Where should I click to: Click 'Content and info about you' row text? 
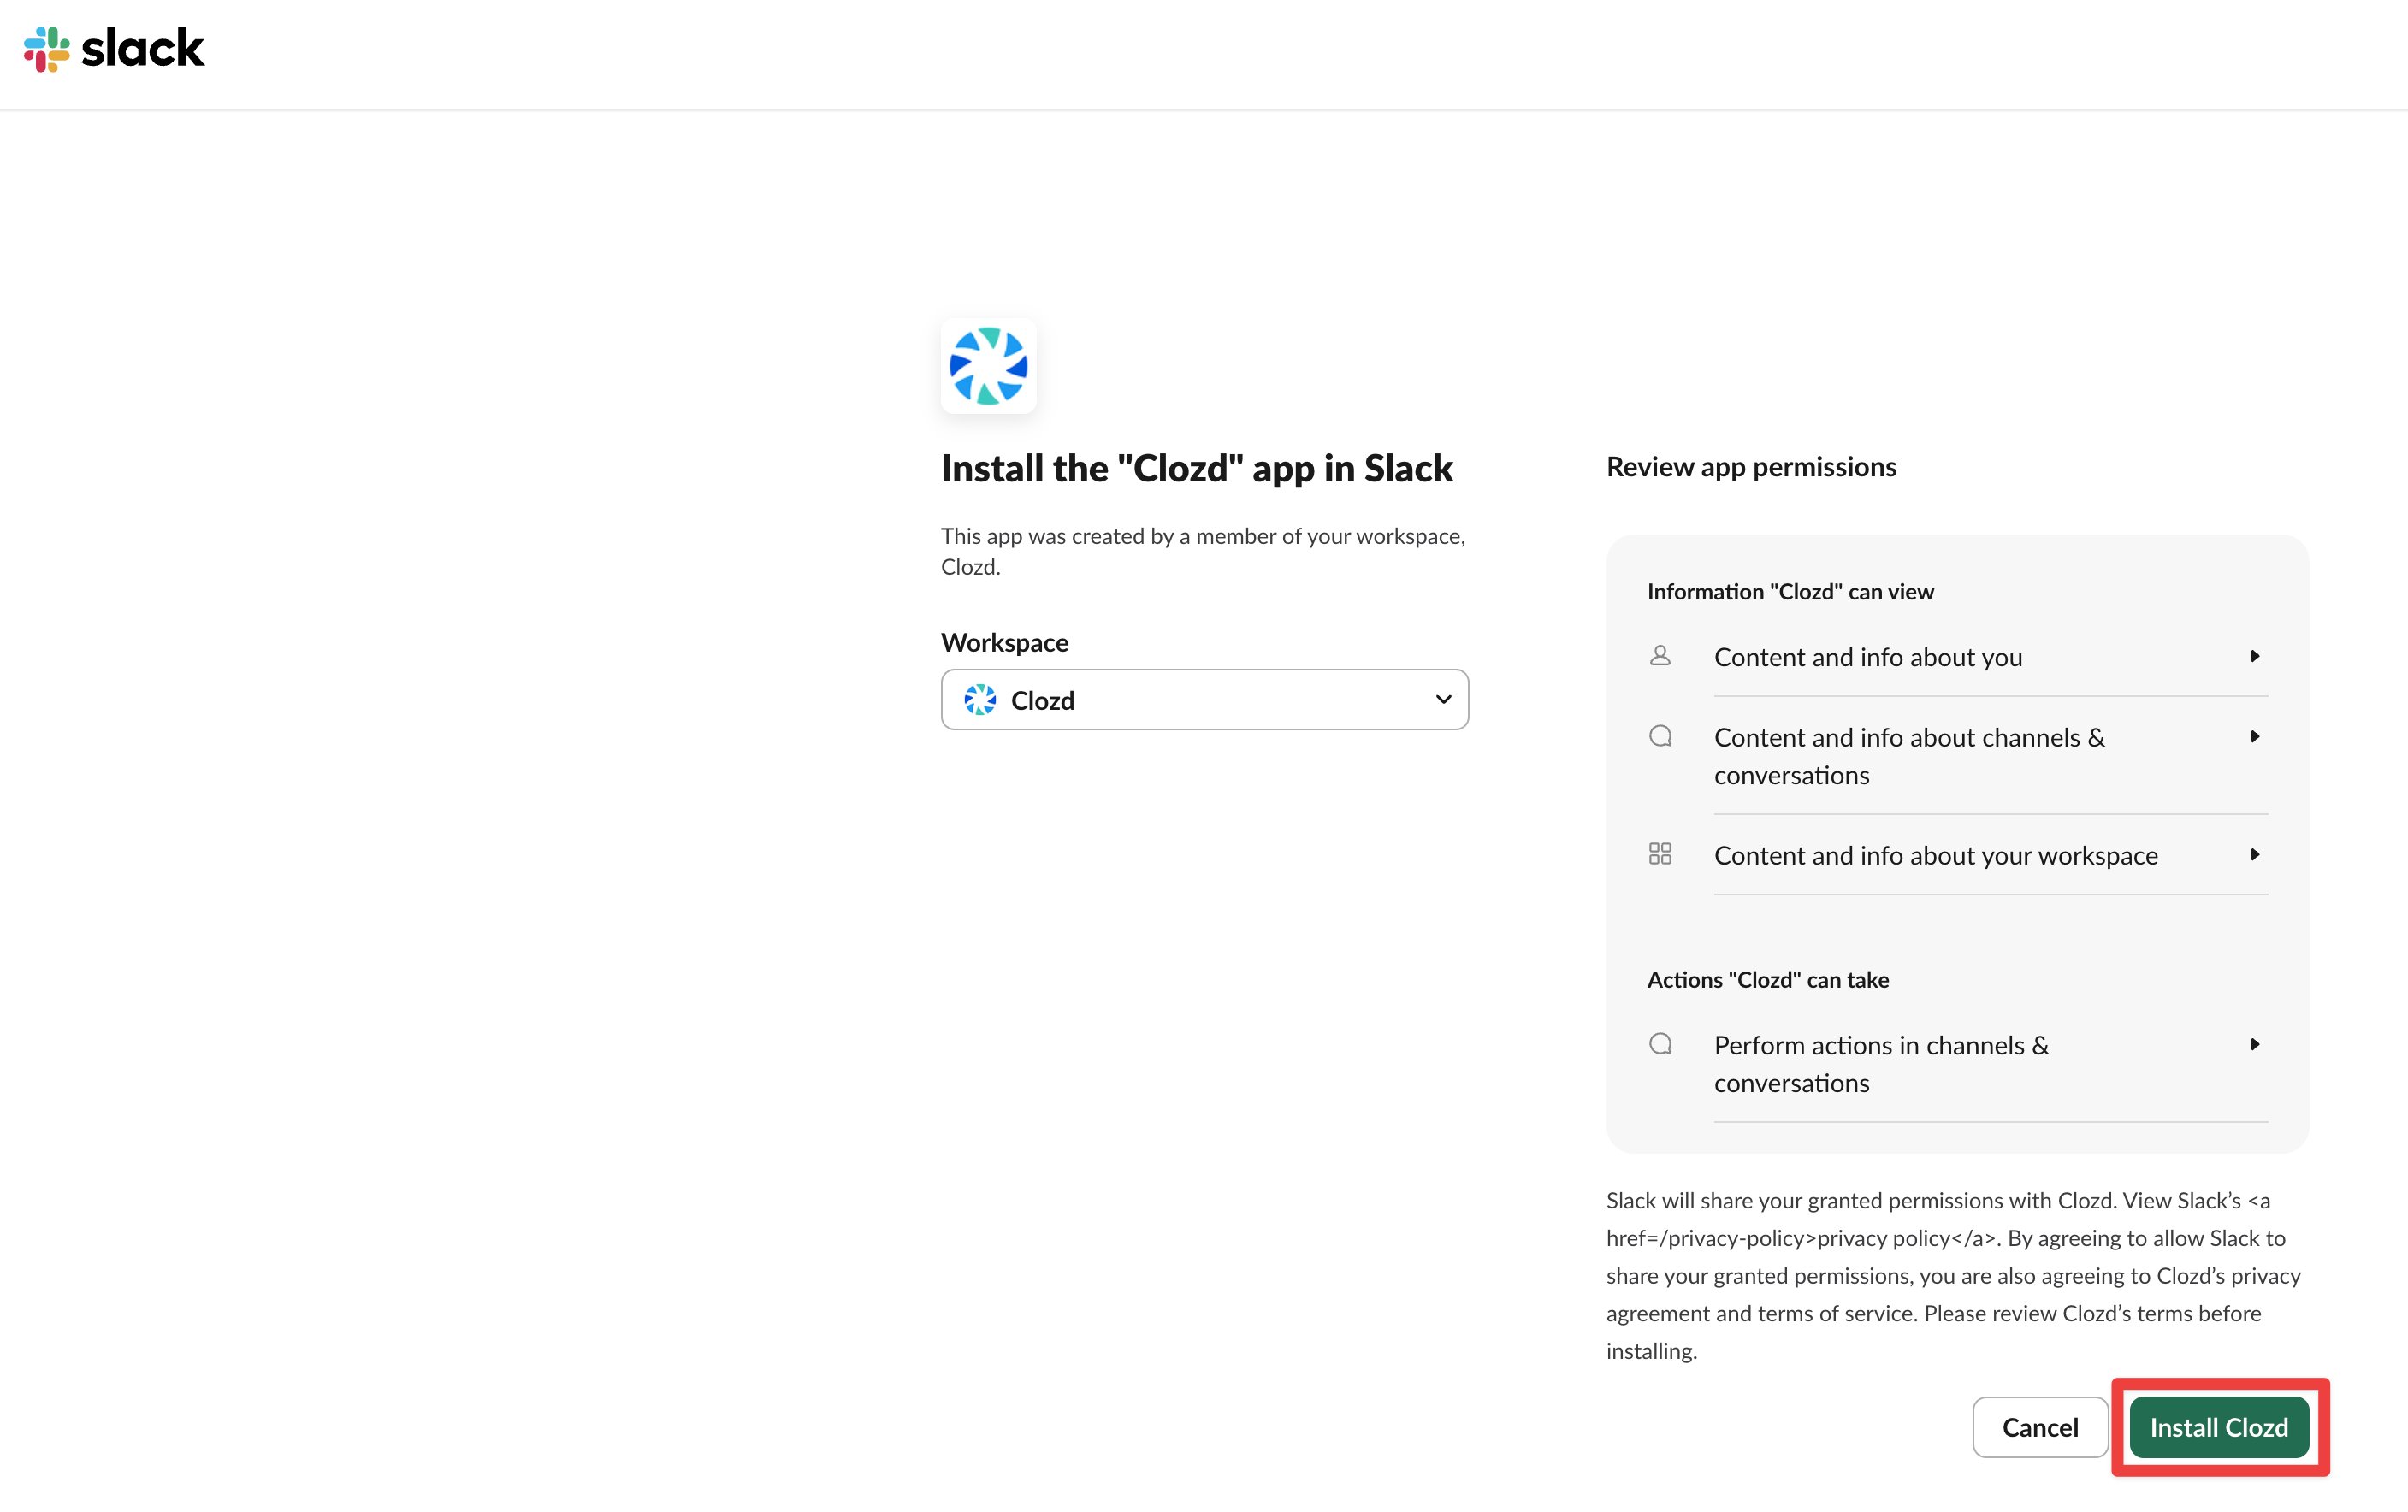point(1867,657)
